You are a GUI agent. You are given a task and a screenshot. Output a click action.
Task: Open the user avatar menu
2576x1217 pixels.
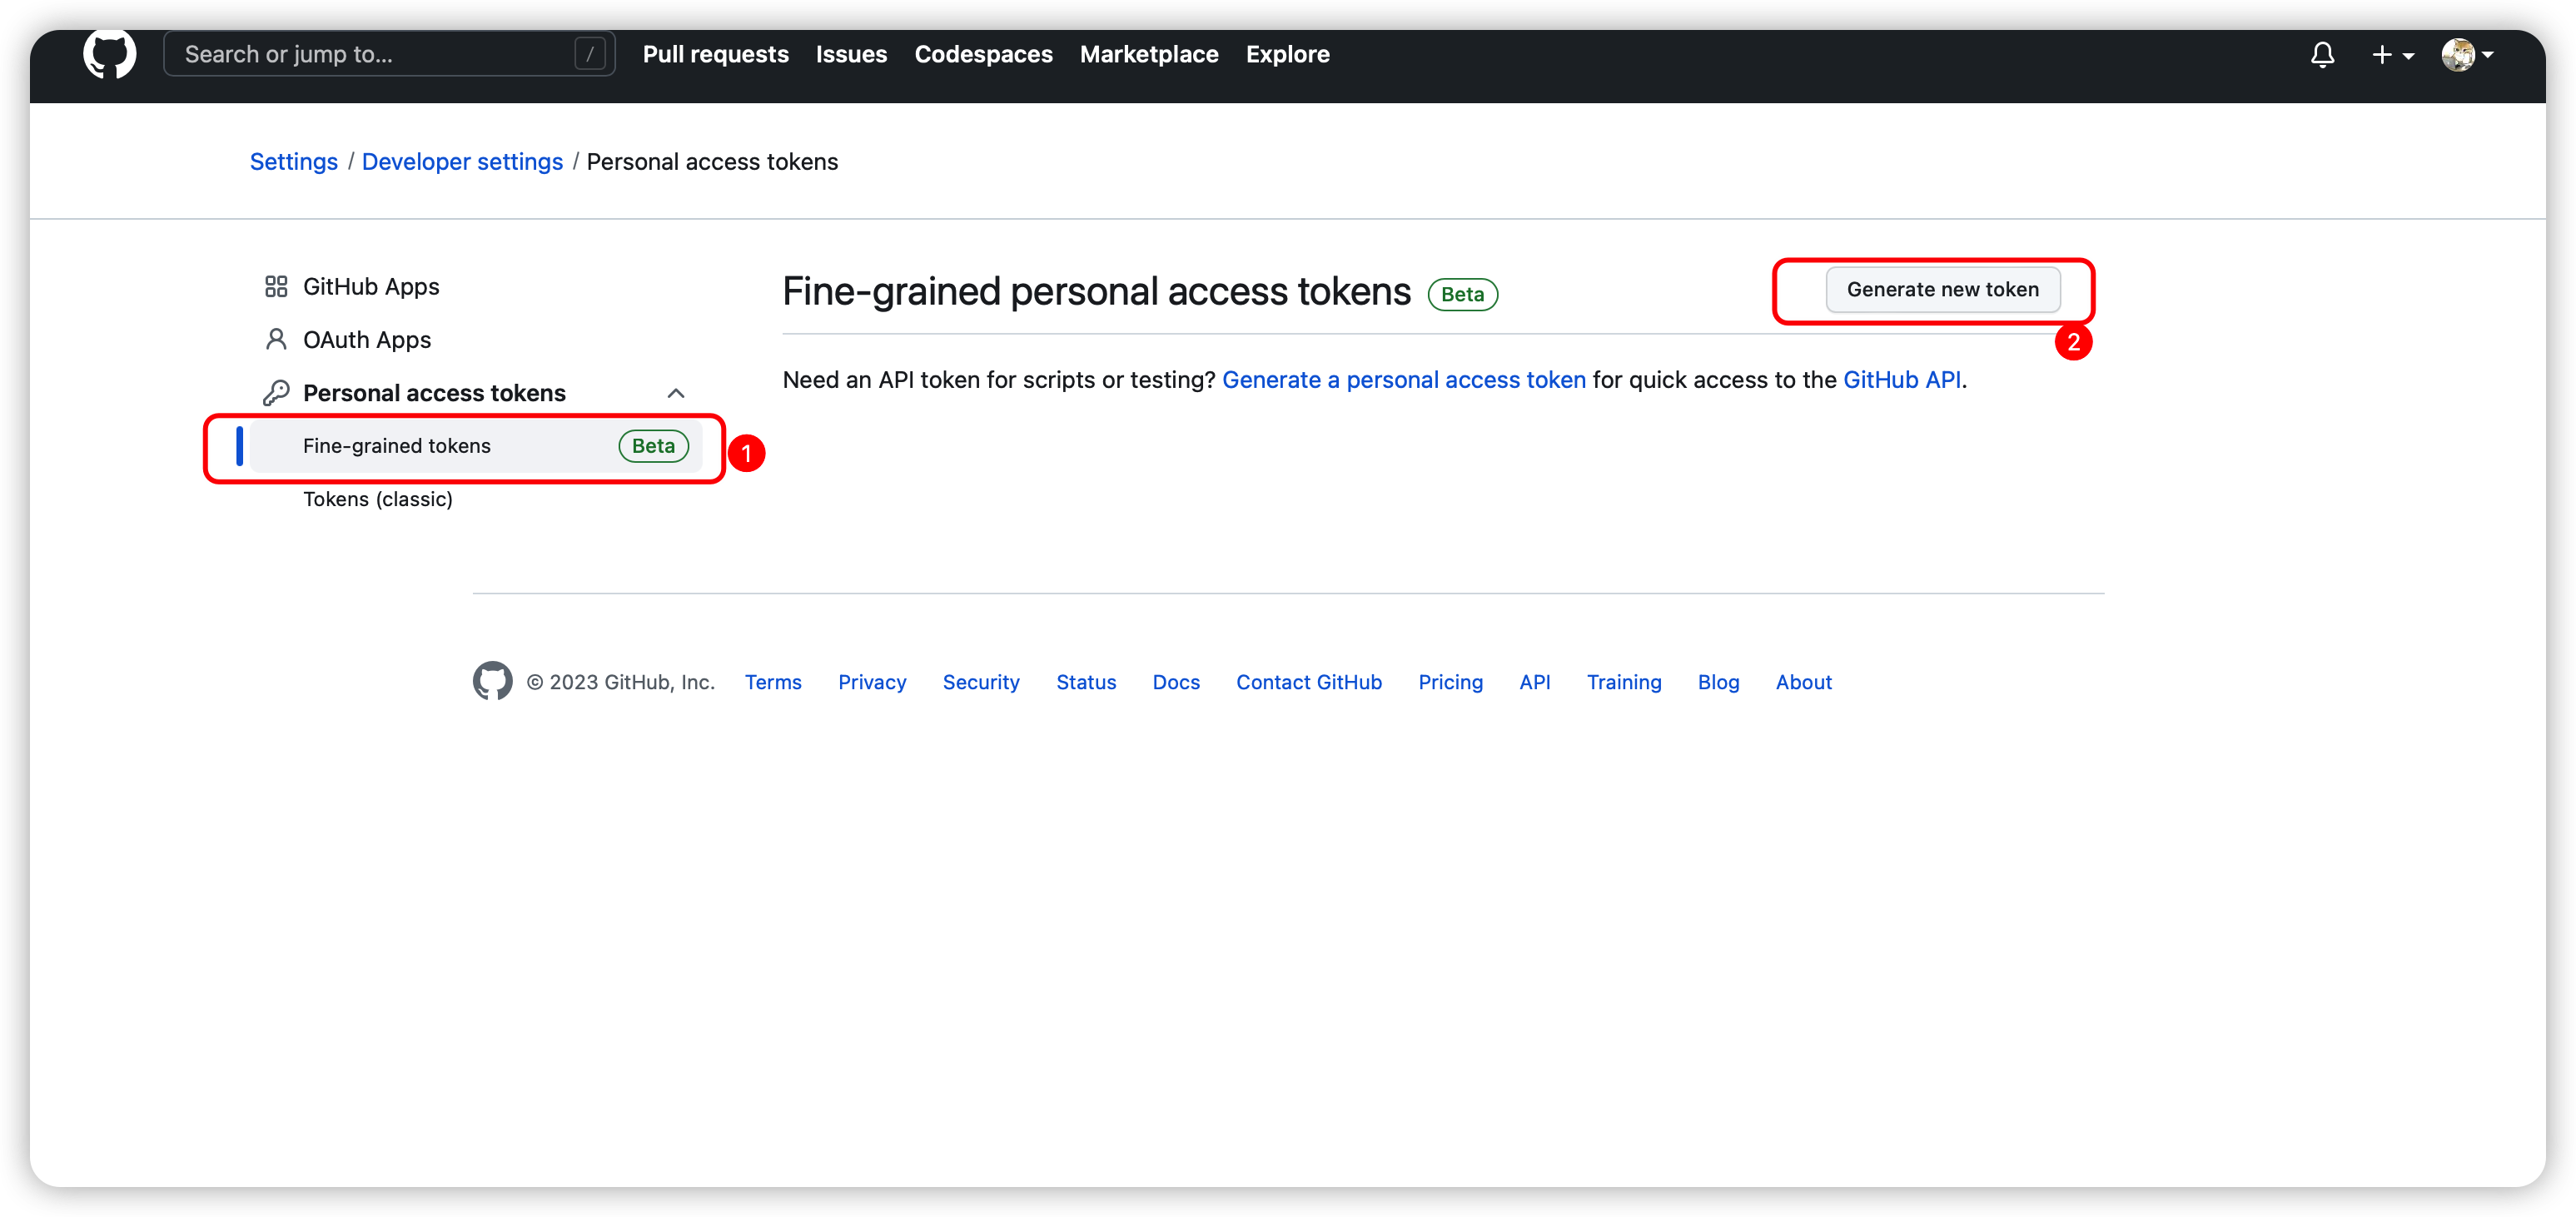coord(2466,55)
